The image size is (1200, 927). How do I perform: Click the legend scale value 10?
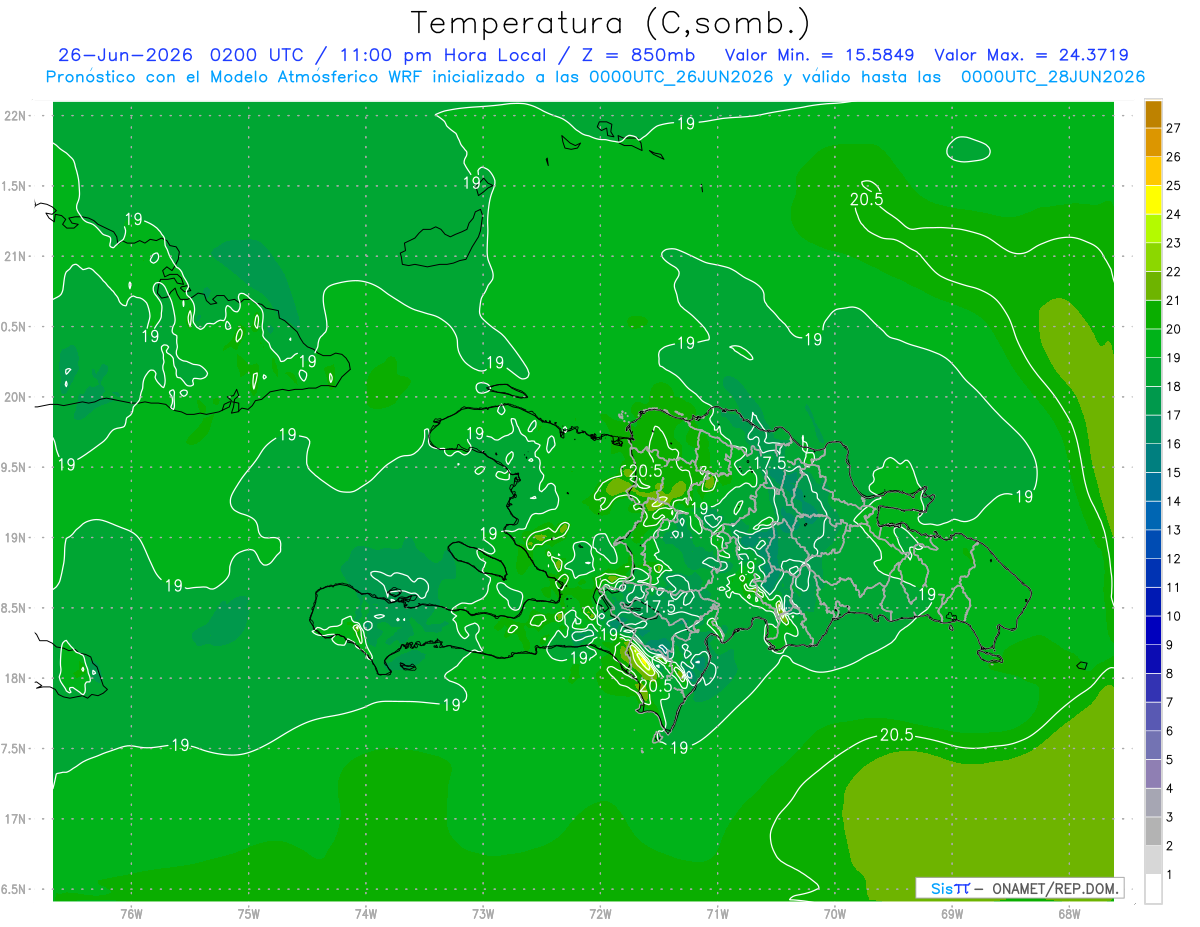1174,616
